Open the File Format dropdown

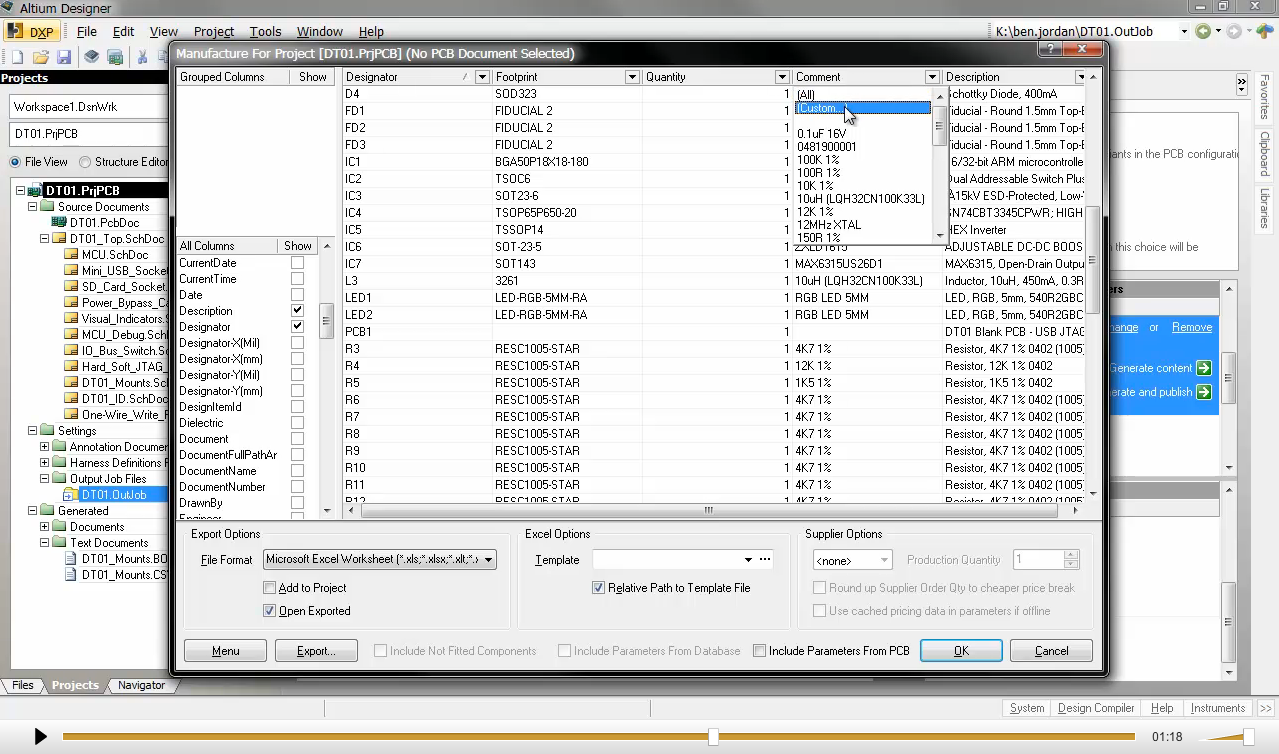[489, 560]
